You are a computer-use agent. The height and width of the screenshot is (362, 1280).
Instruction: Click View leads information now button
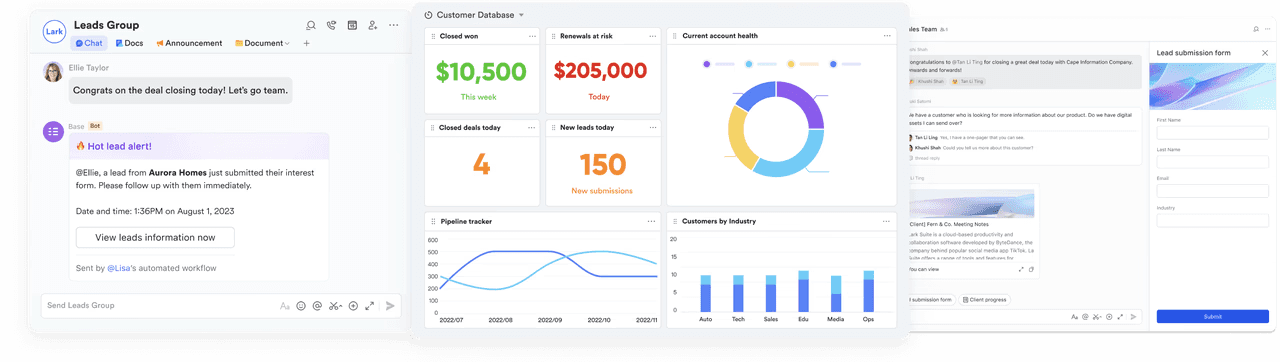coord(155,237)
